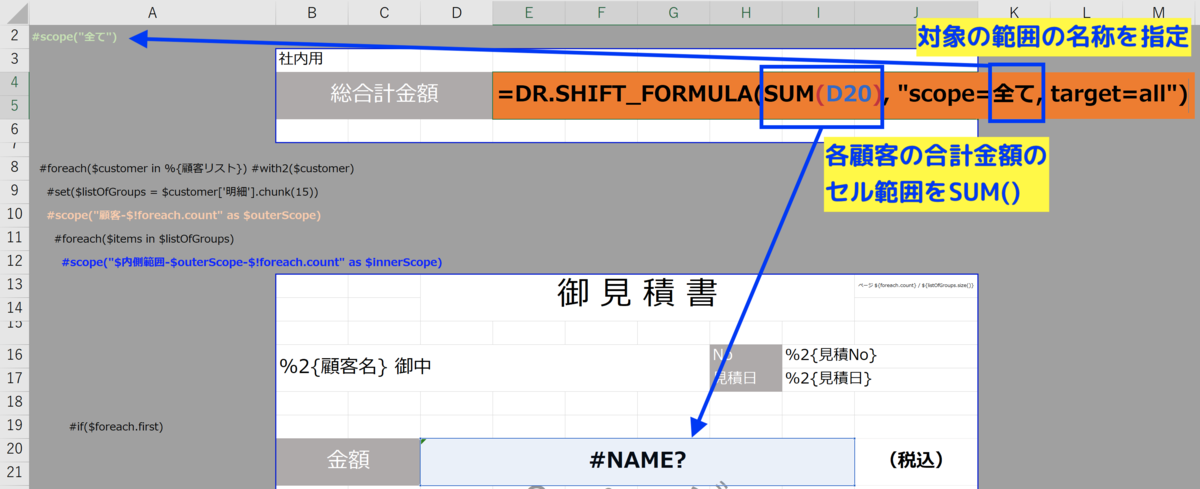Viewport: 1200px width, 489px height.
Task: Click row 18 header
Action: [x=14, y=402]
